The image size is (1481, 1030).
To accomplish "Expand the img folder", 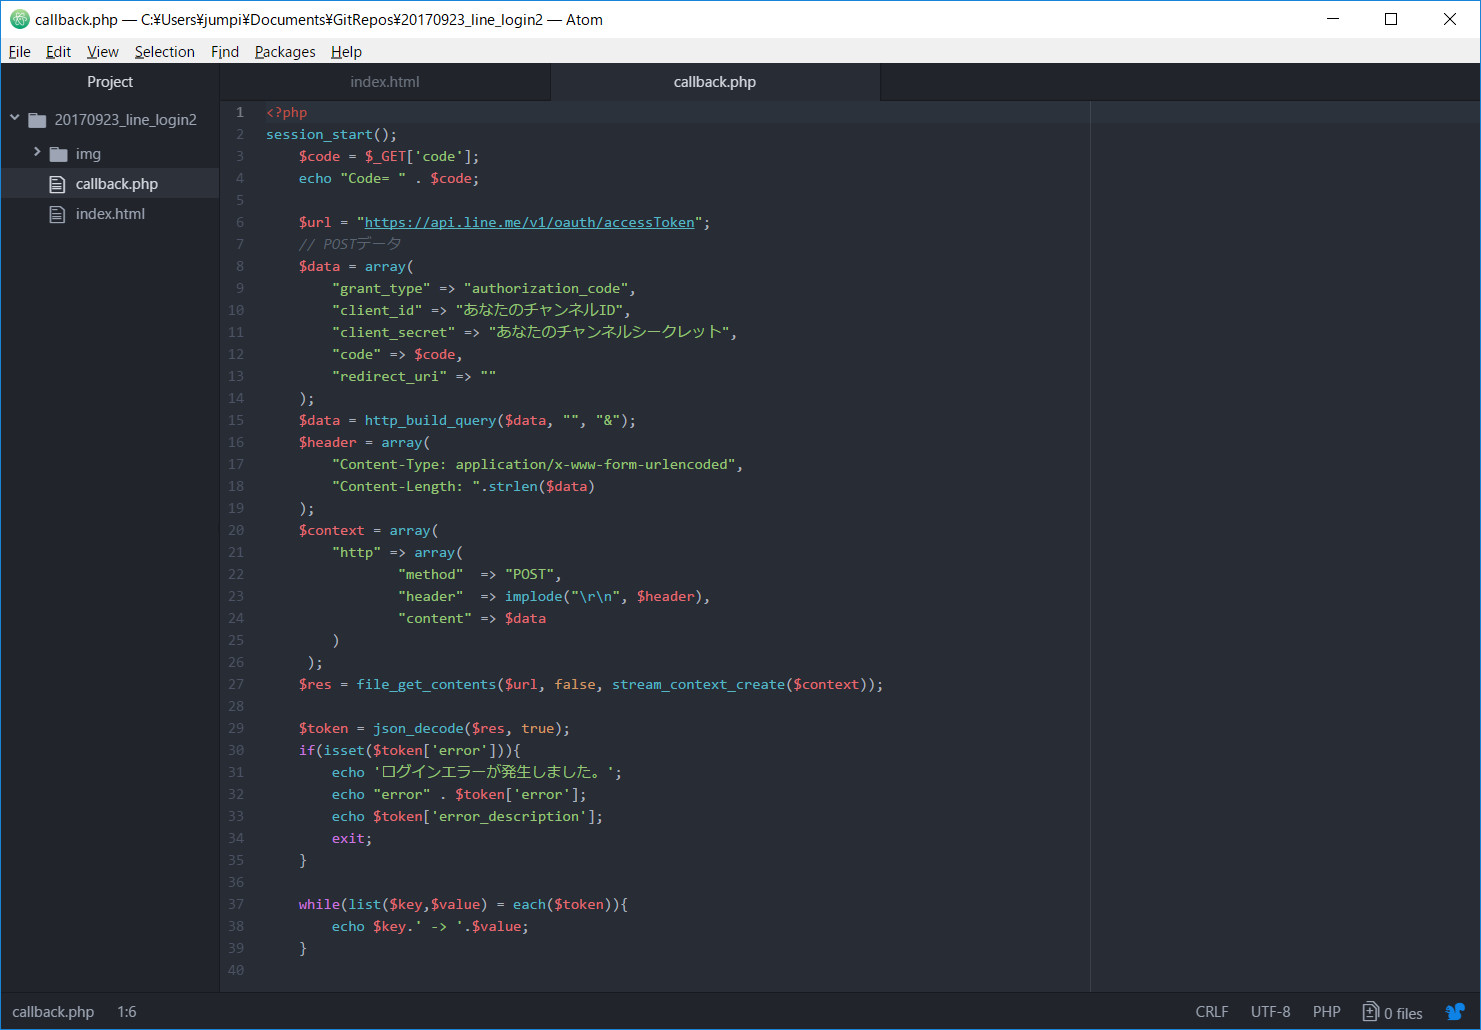I will [37, 153].
